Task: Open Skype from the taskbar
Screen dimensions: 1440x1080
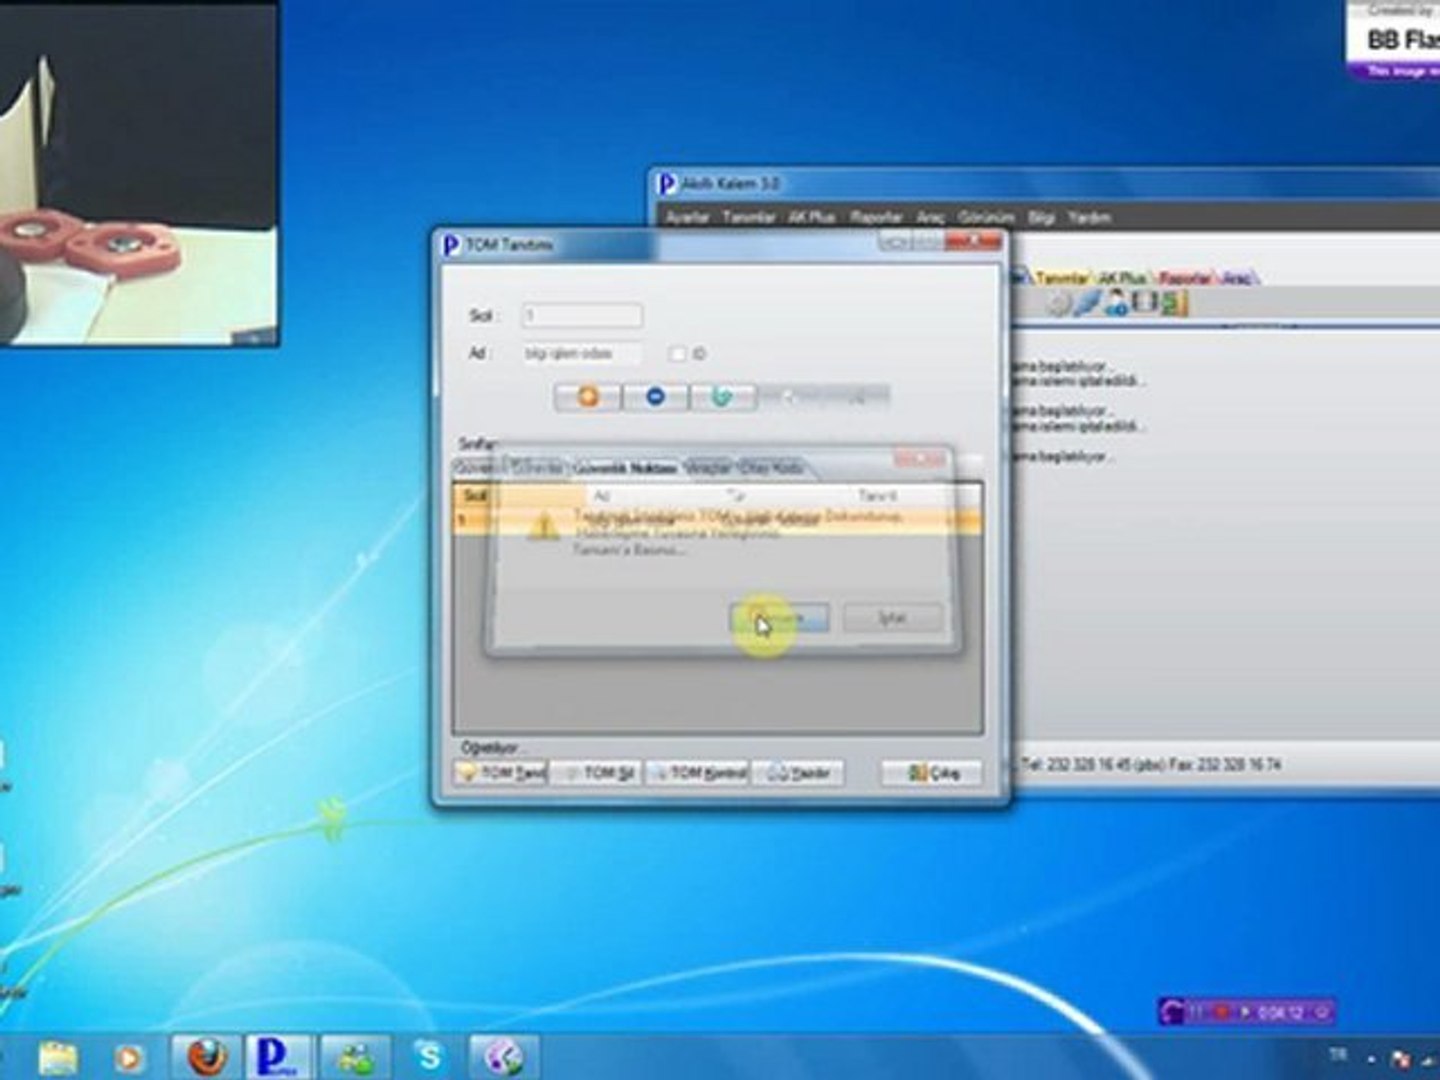Action: pyautogui.click(x=430, y=1056)
